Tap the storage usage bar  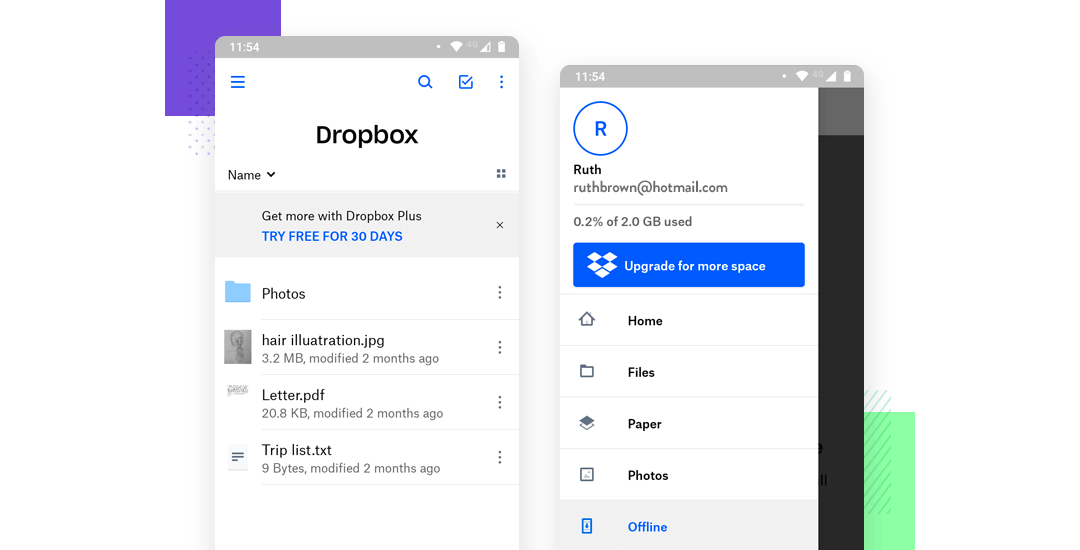coord(689,205)
